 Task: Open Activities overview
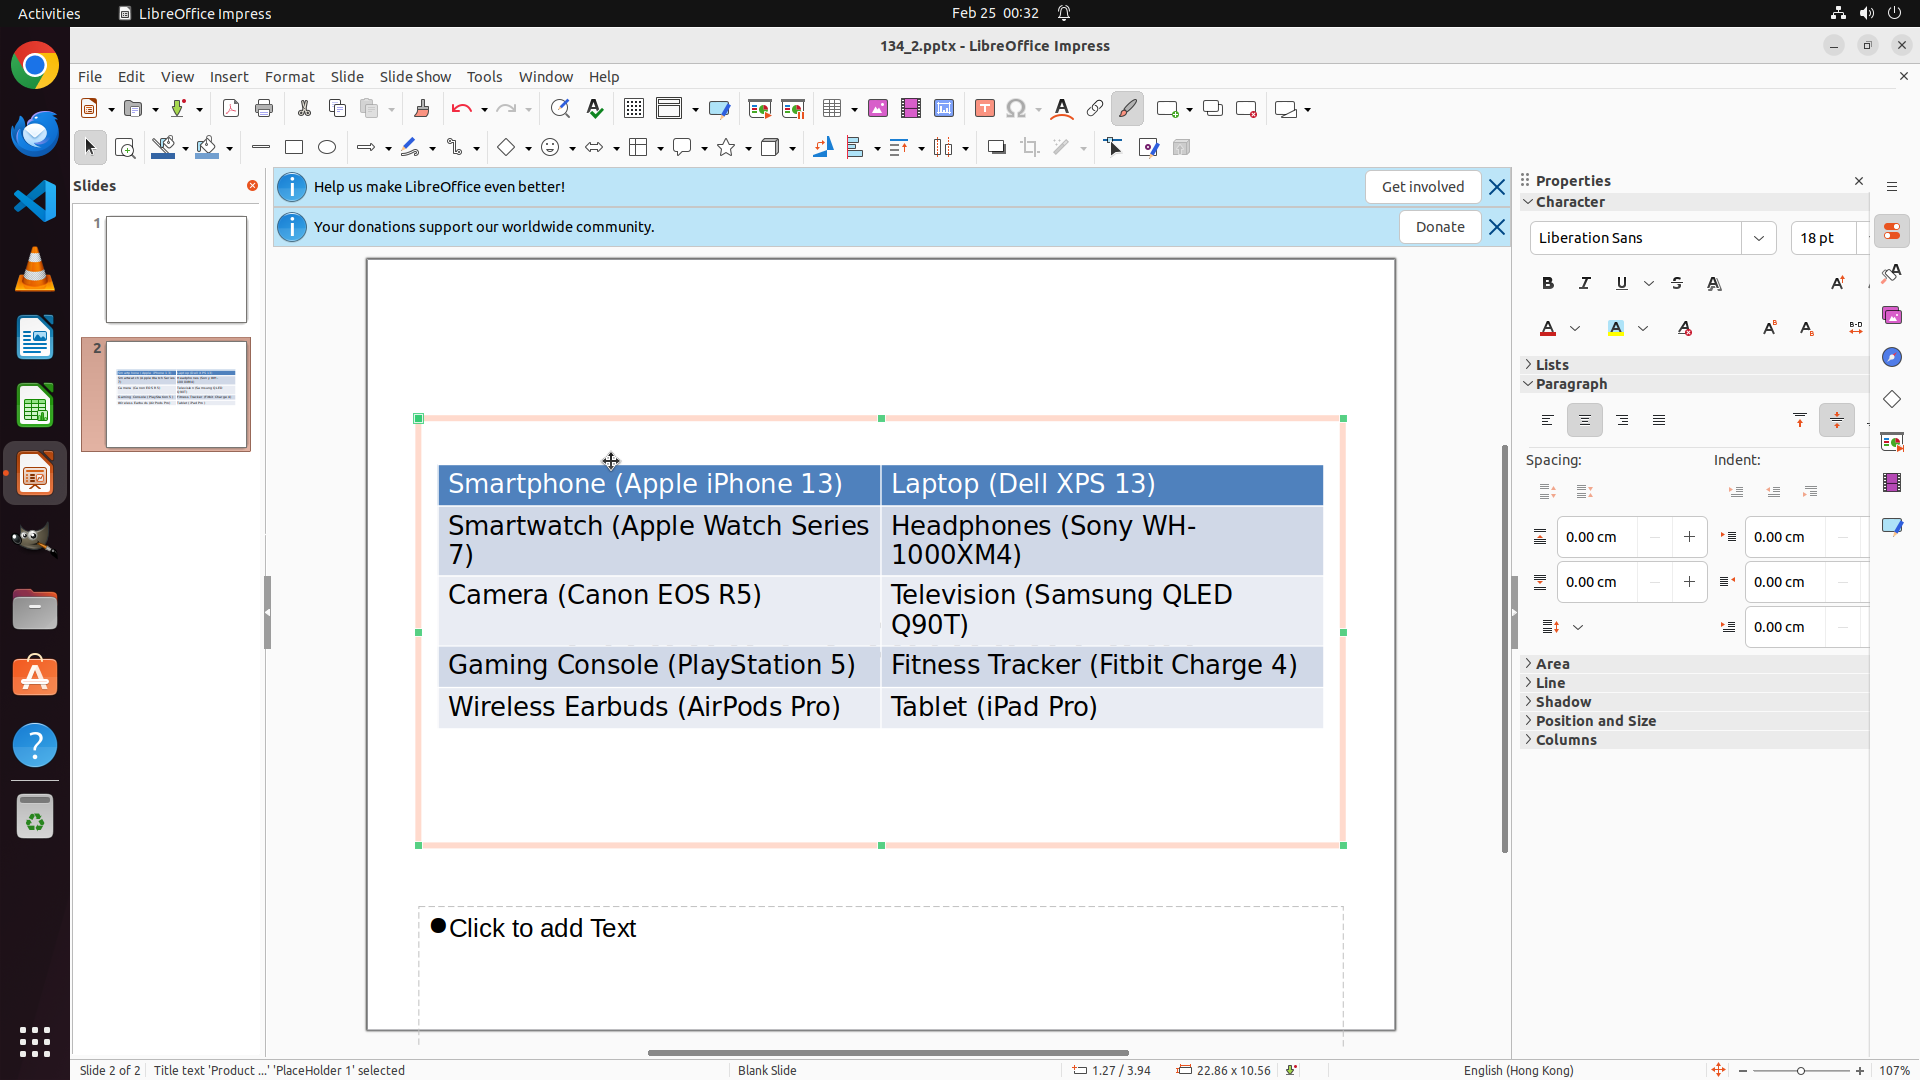click(x=49, y=13)
